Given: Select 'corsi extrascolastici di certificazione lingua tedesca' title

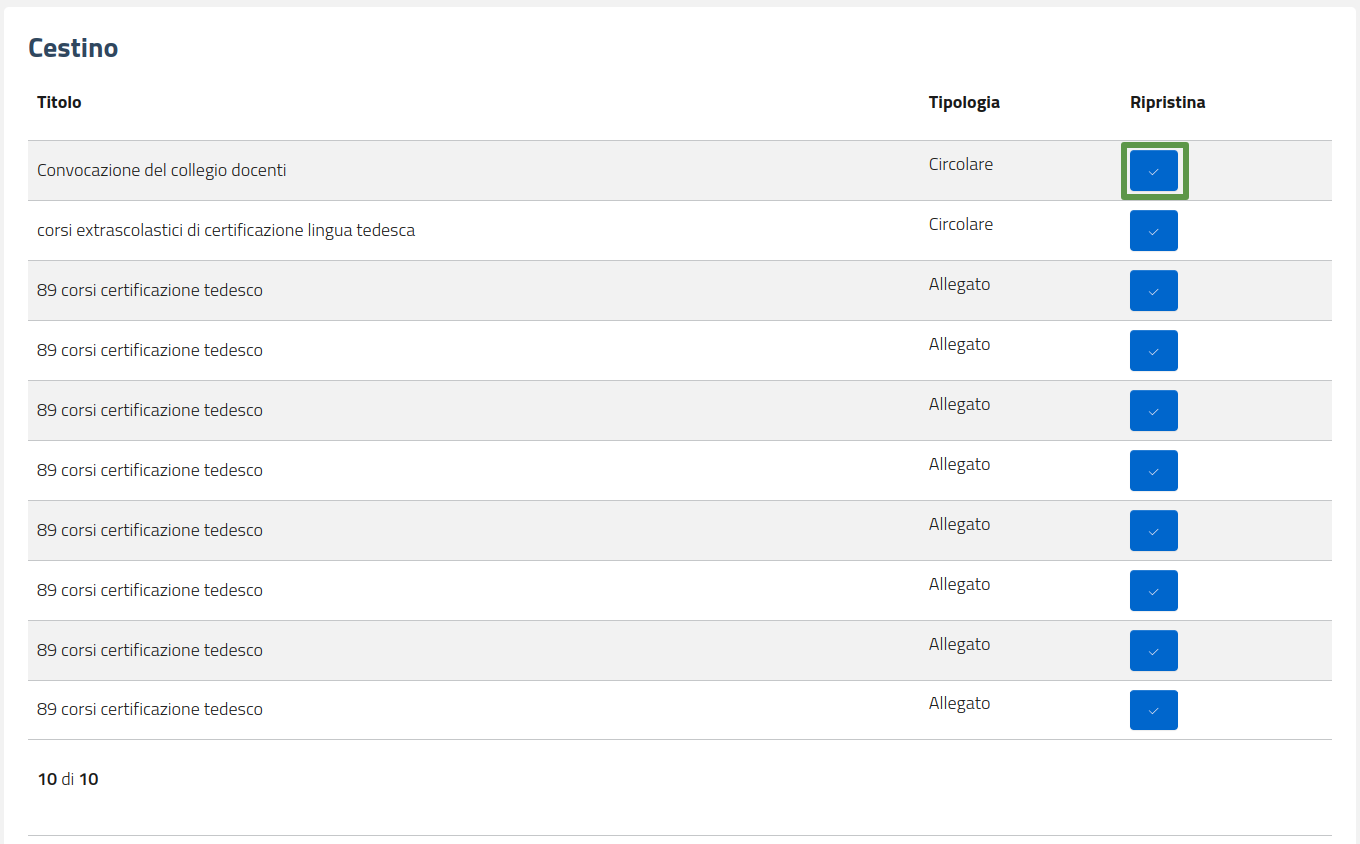Looking at the screenshot, I should tap(225, 230).
